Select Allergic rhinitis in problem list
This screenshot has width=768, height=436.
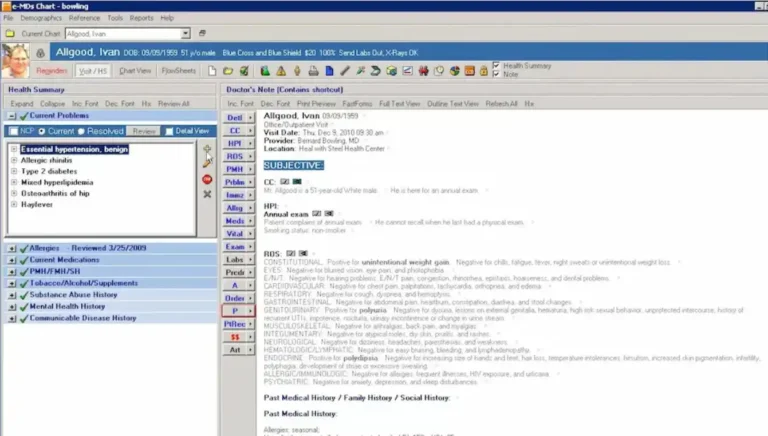(x=47, y=160)
